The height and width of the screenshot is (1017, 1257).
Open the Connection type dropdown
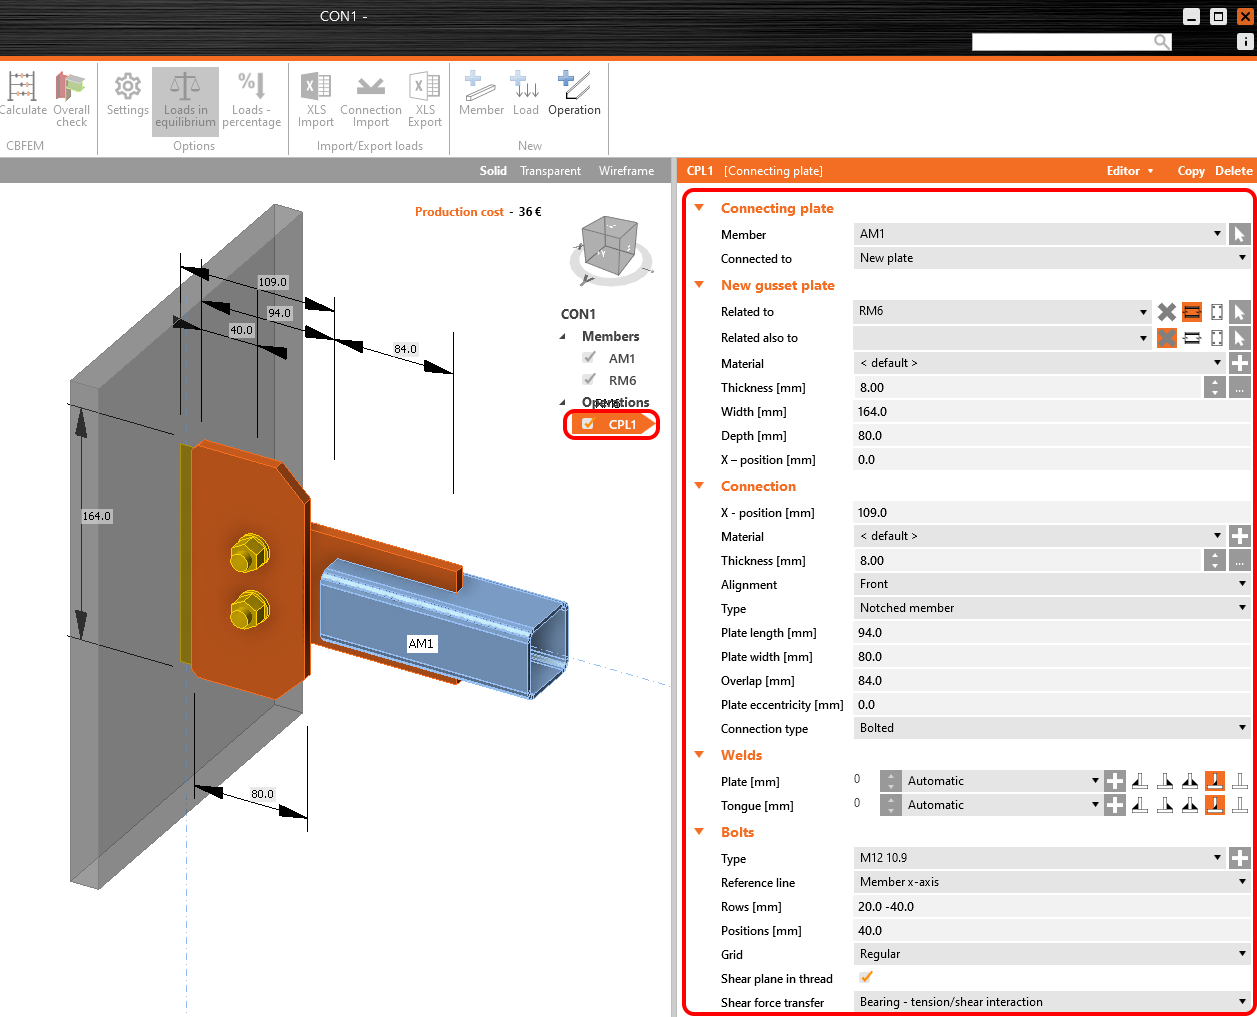tap(1050, 728)
